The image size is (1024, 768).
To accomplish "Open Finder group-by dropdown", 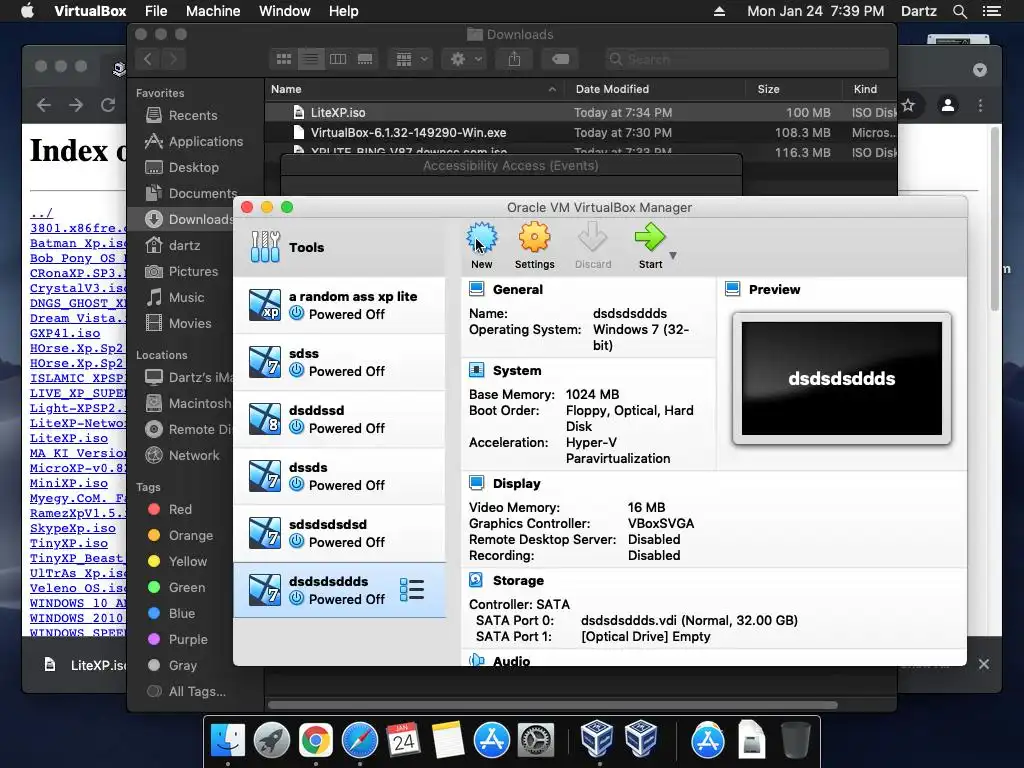I will tap(411, 59).
